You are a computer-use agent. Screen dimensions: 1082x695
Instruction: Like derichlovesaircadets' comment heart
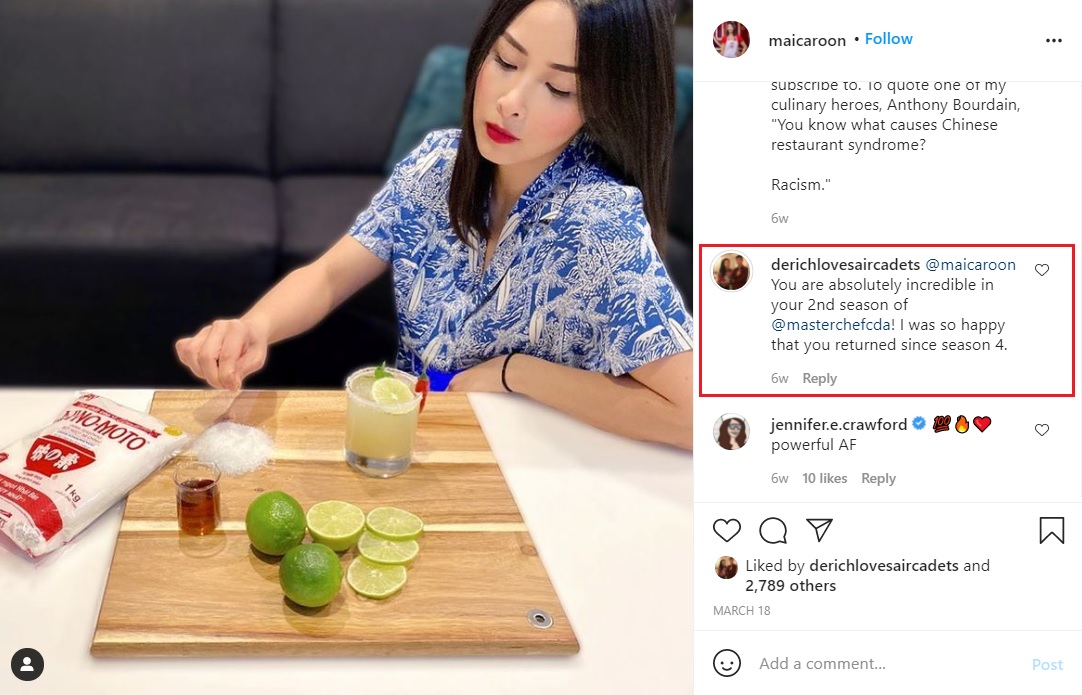coord(1042,270)
